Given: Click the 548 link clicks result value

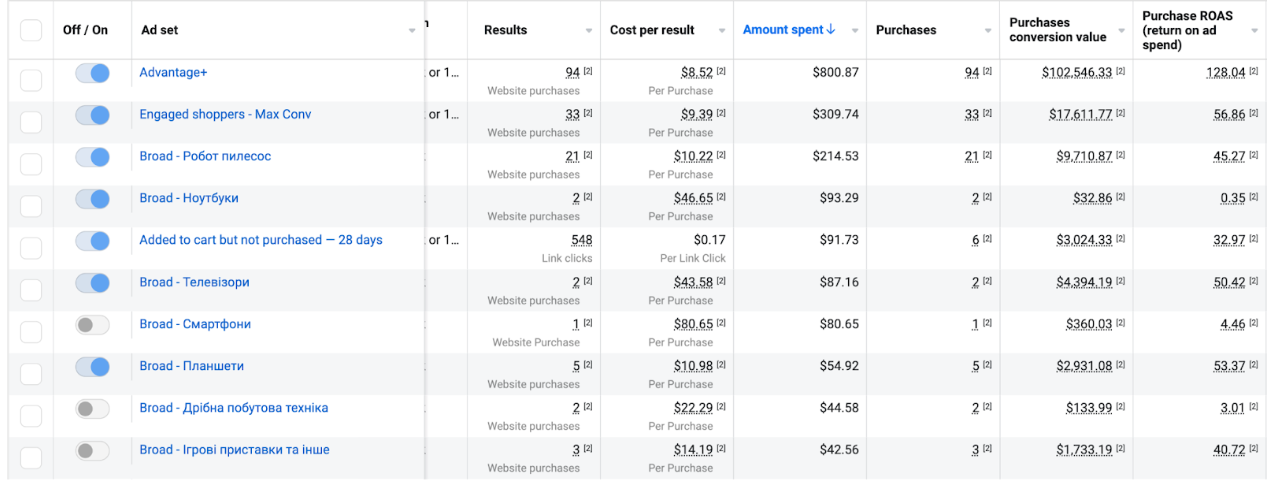Looking at the screenshot, I should pyautogui.click(x=581, y=240).
